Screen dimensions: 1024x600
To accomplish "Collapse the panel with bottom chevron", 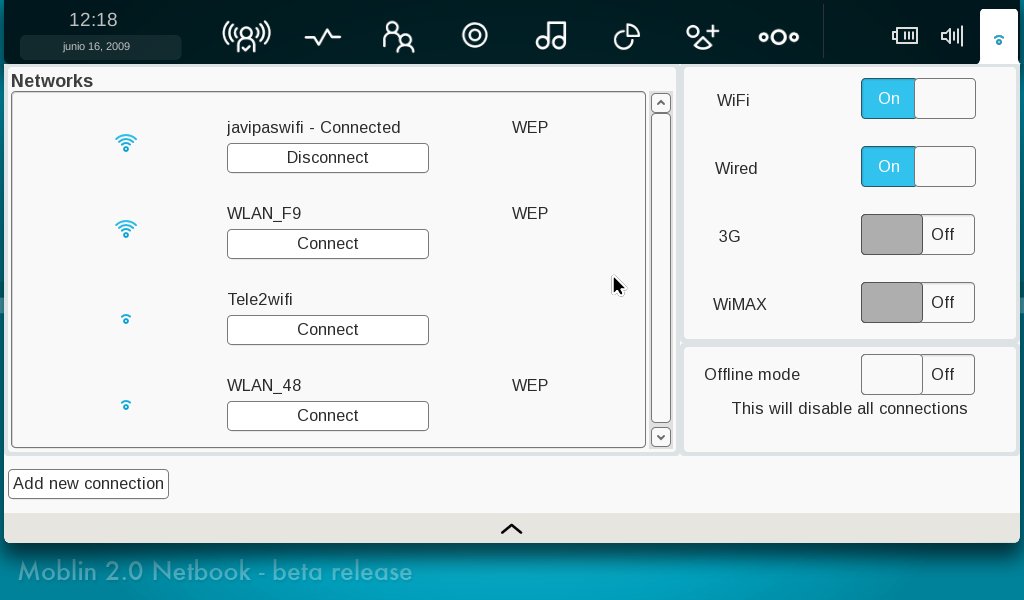I will pyautogui.click(x=511, y=528).
